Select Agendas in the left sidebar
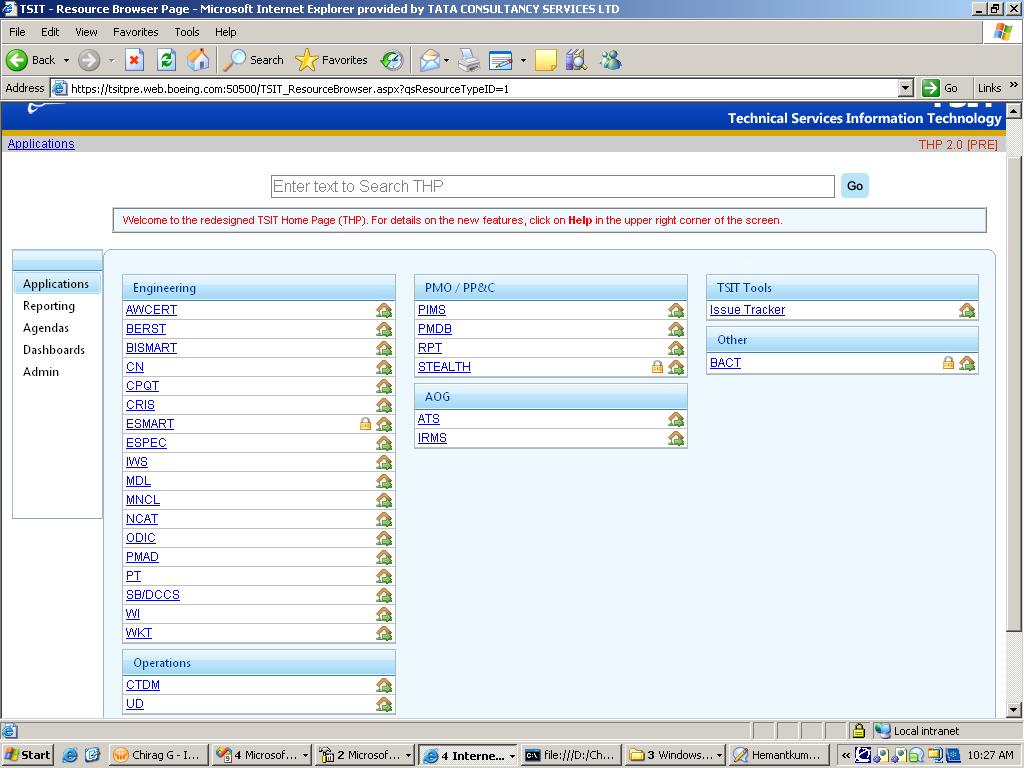 pos(46,328)
